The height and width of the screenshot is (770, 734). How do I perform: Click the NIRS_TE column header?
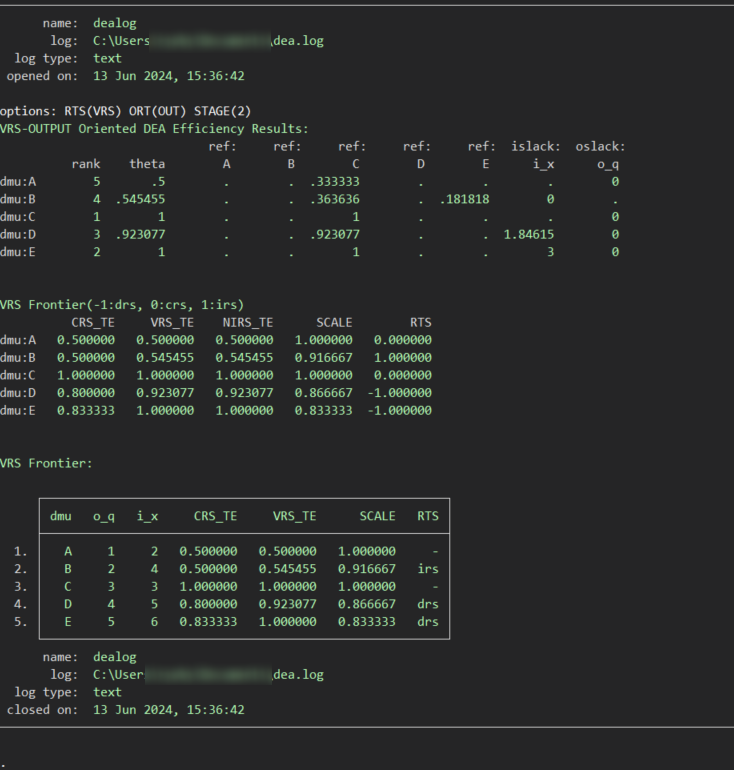point(249,323)
